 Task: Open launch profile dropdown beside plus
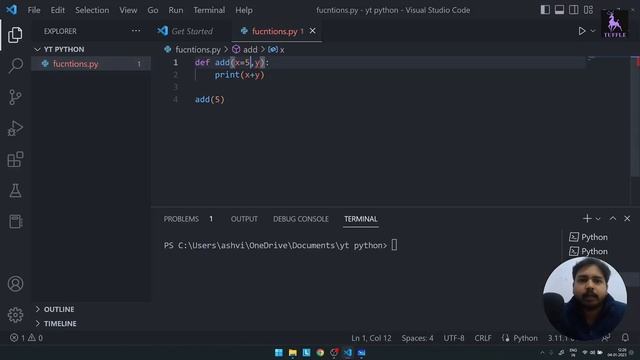click(x=598, y=219)
